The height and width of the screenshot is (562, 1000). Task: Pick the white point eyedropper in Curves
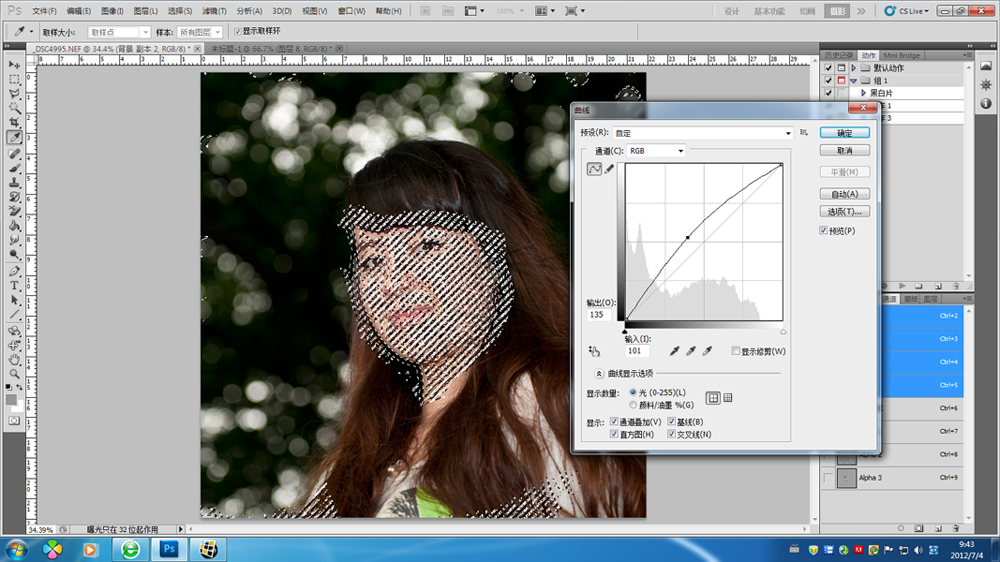click(707, 351)
